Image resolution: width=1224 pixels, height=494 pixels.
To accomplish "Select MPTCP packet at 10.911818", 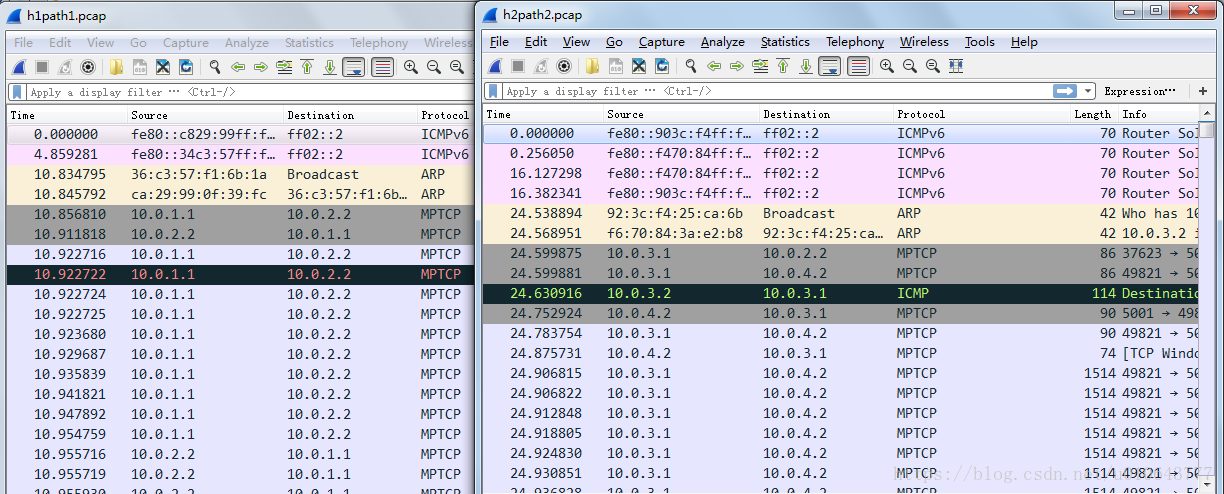I will pos(240,234).
